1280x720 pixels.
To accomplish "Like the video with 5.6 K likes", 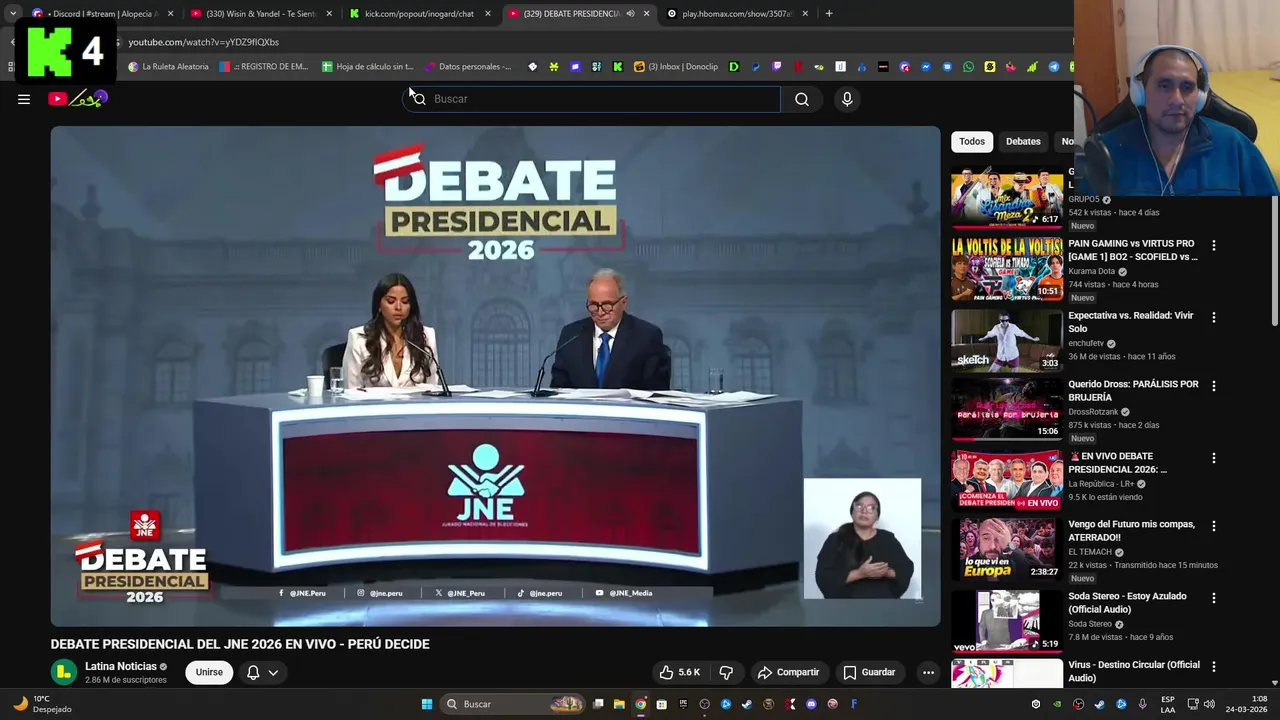I will pos(679,672).
